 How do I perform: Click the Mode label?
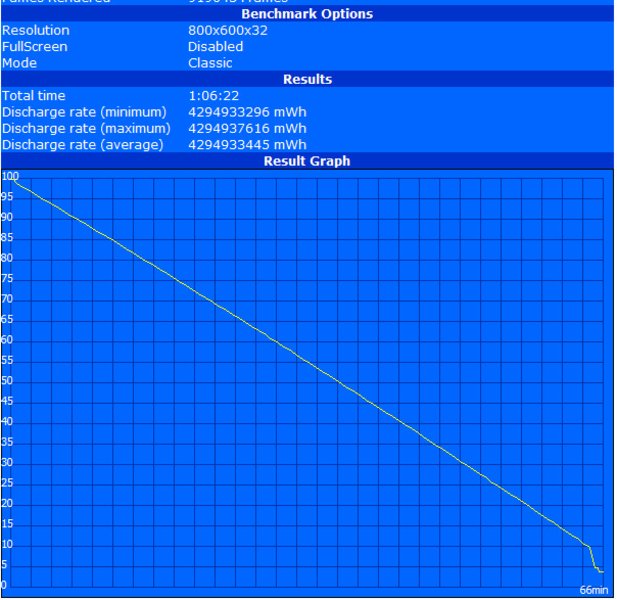coord(19,63)
